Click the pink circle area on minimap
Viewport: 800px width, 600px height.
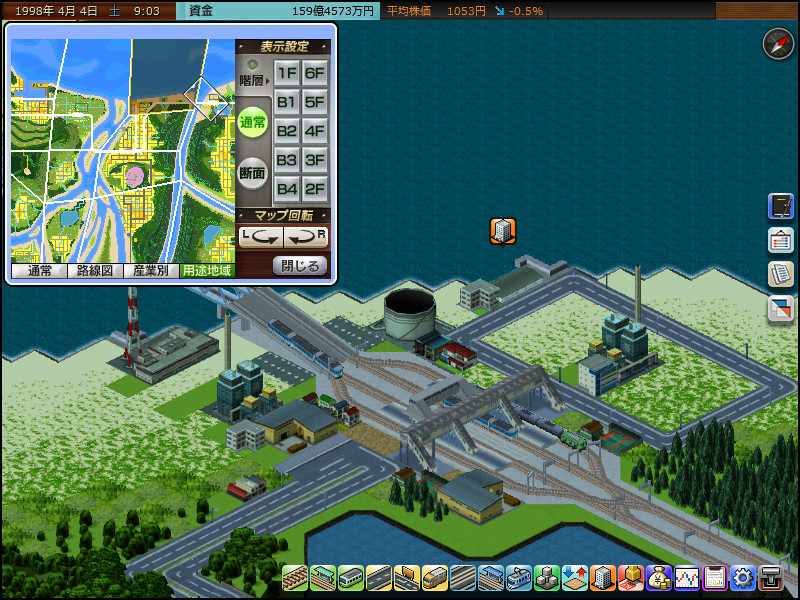(135, 177)
